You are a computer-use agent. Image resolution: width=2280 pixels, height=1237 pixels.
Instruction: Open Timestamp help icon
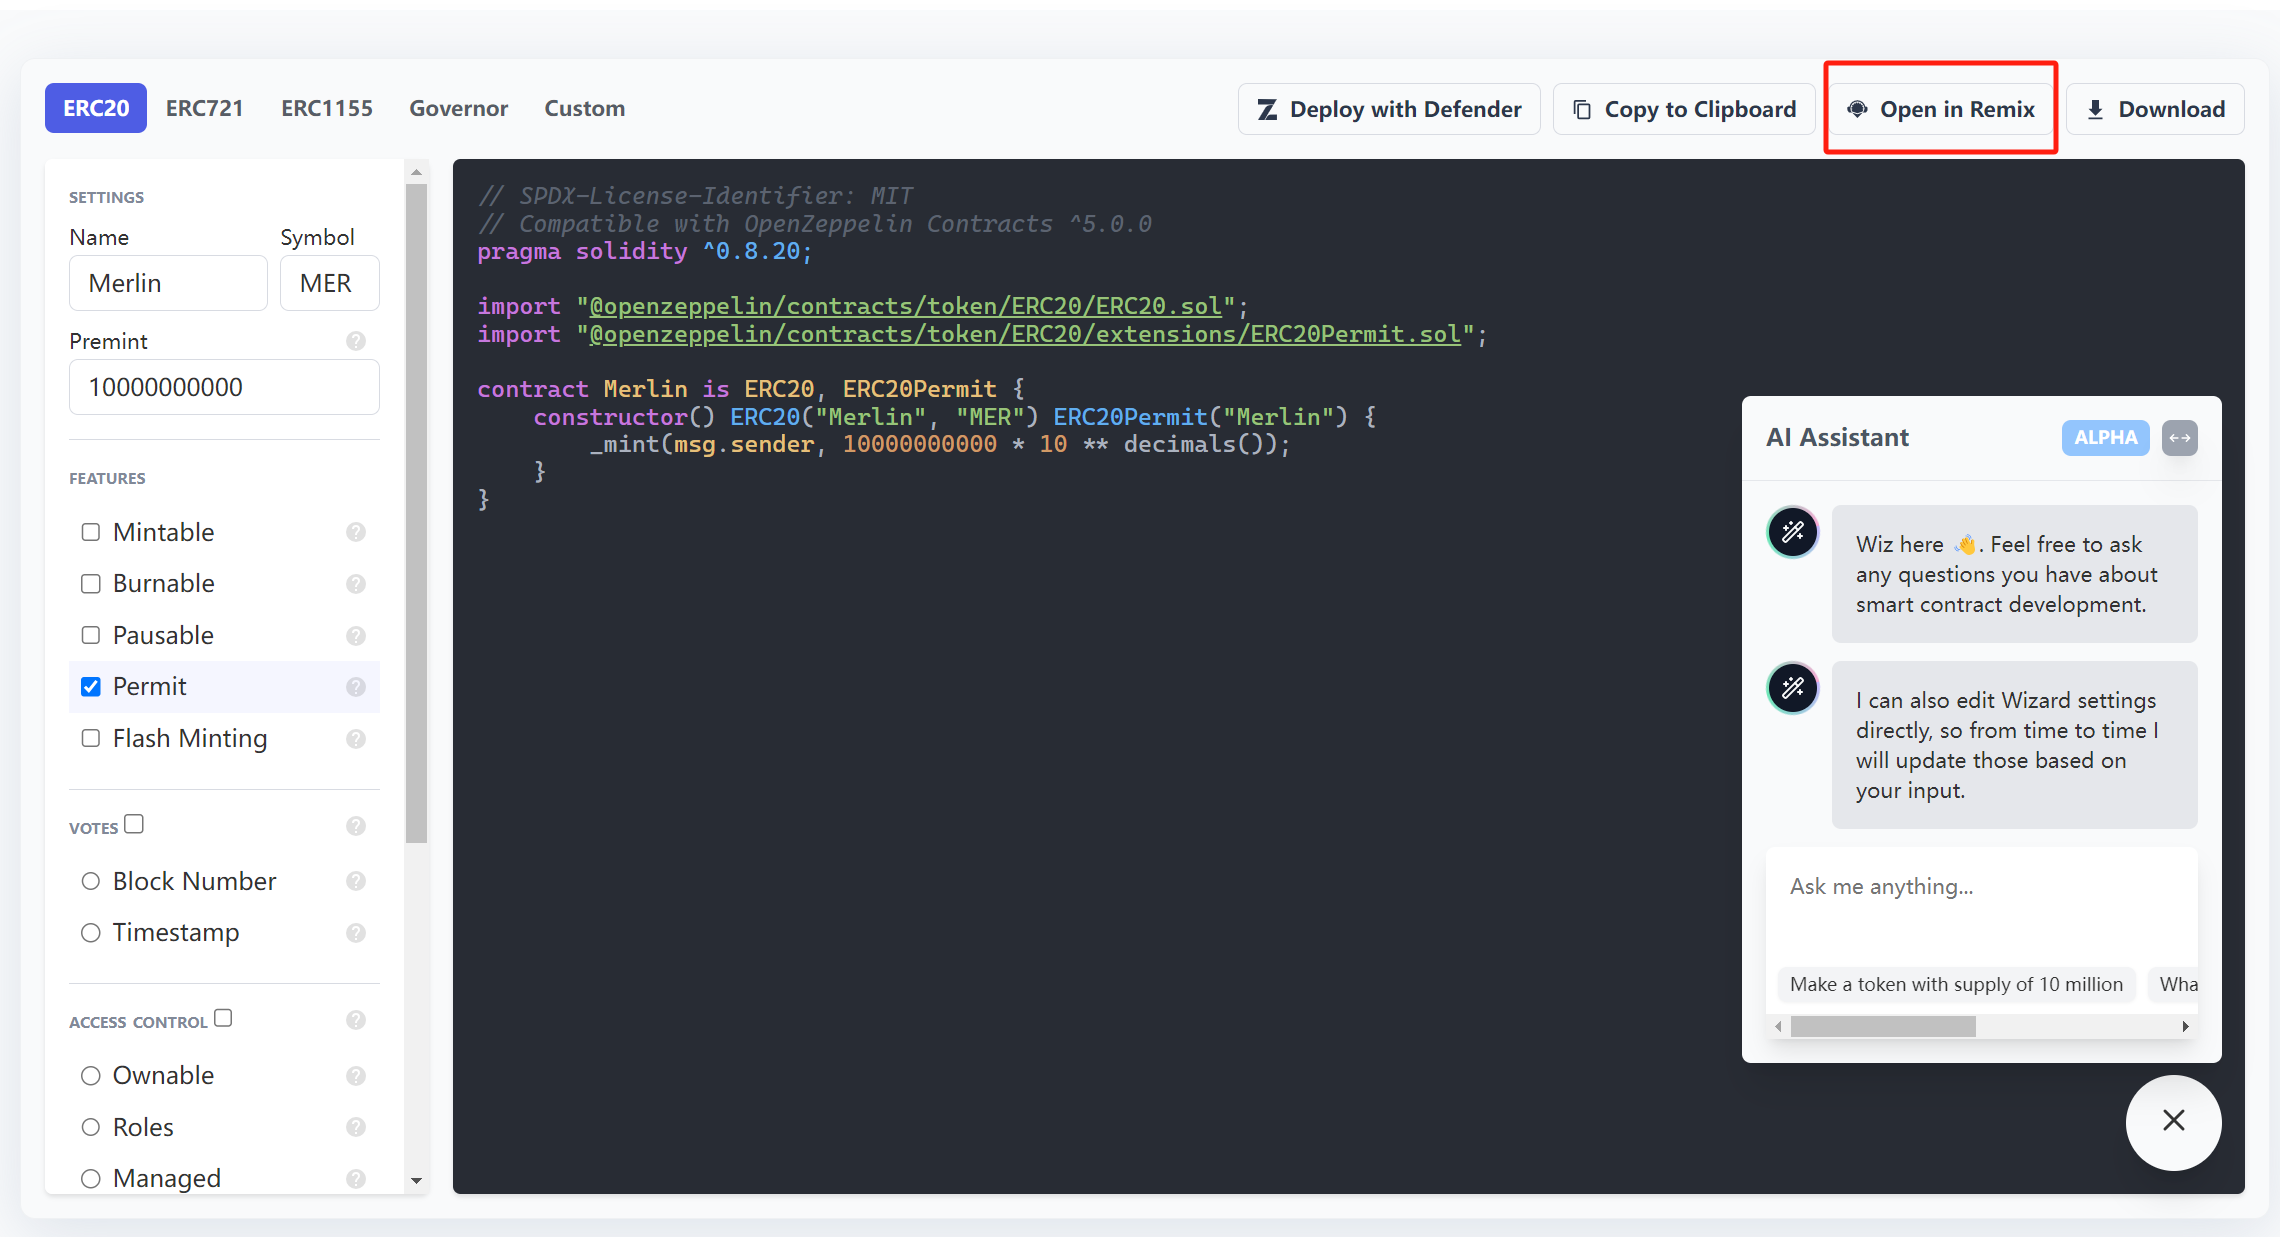pyautogui.click(x=356, y=933)
